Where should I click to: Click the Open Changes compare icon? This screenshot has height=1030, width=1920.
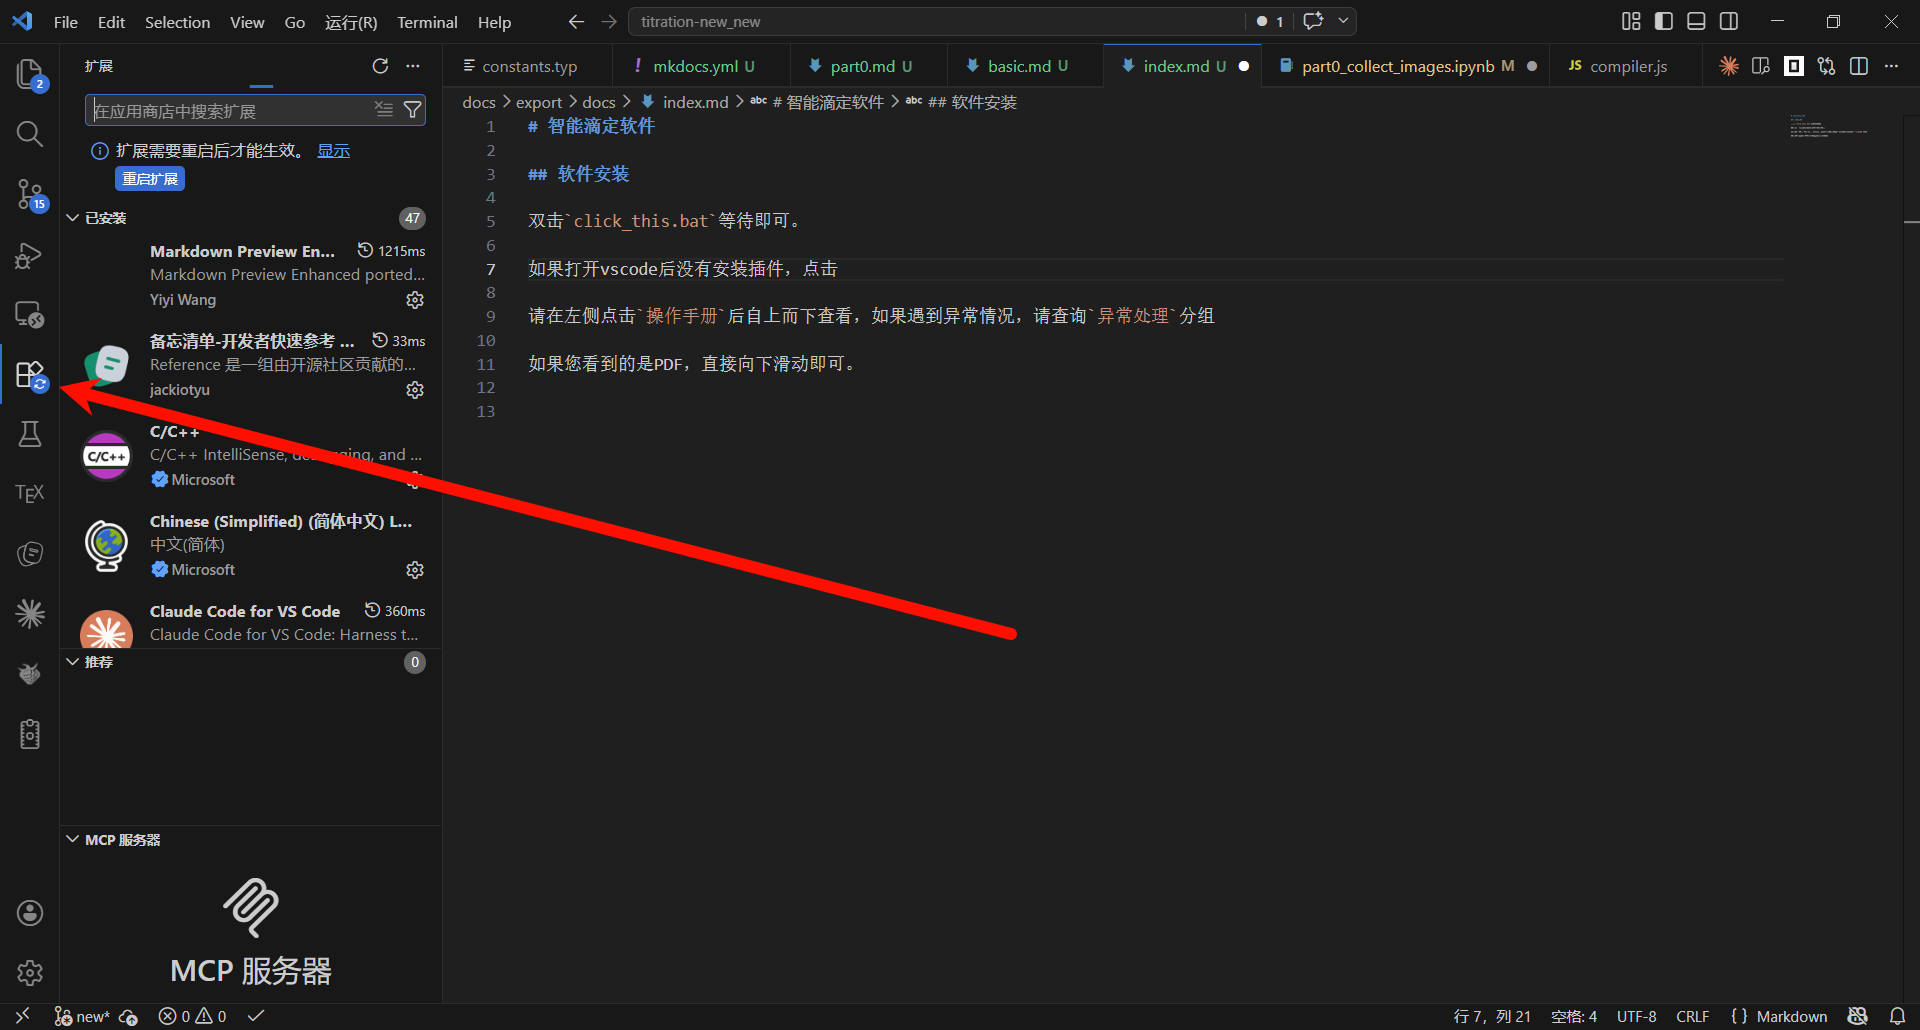pyautogui.click(x=1827, y=66)
